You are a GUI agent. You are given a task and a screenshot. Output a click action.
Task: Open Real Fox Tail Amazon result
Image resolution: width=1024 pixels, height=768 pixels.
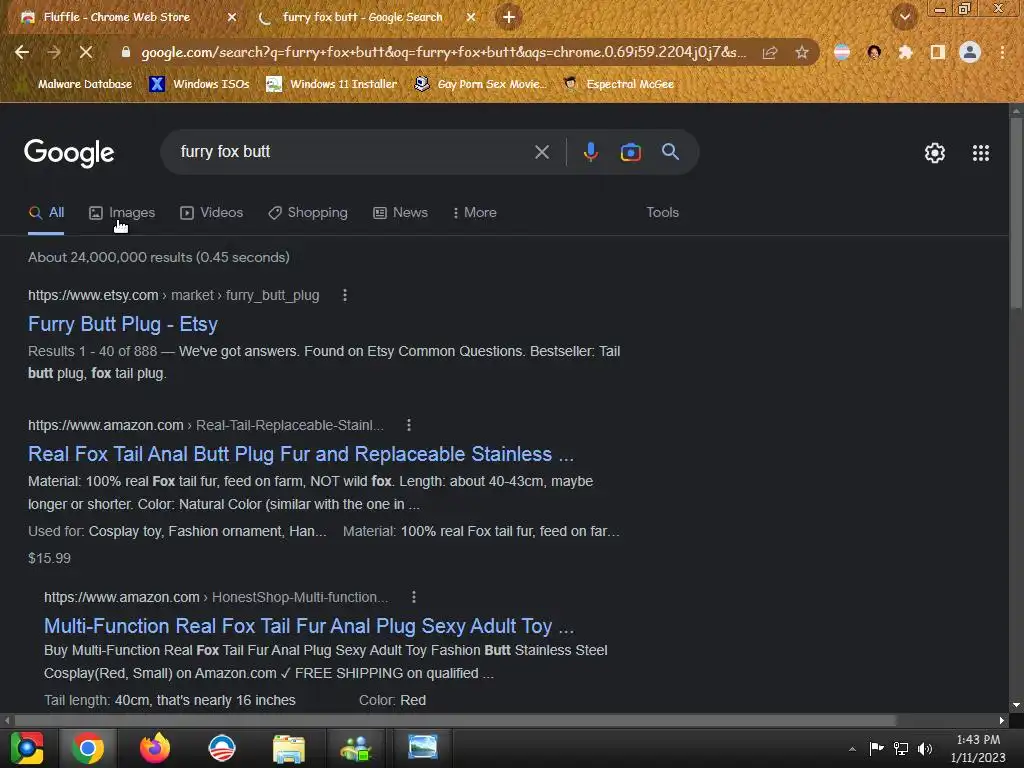pyautogui.click(x=301, y=455)
